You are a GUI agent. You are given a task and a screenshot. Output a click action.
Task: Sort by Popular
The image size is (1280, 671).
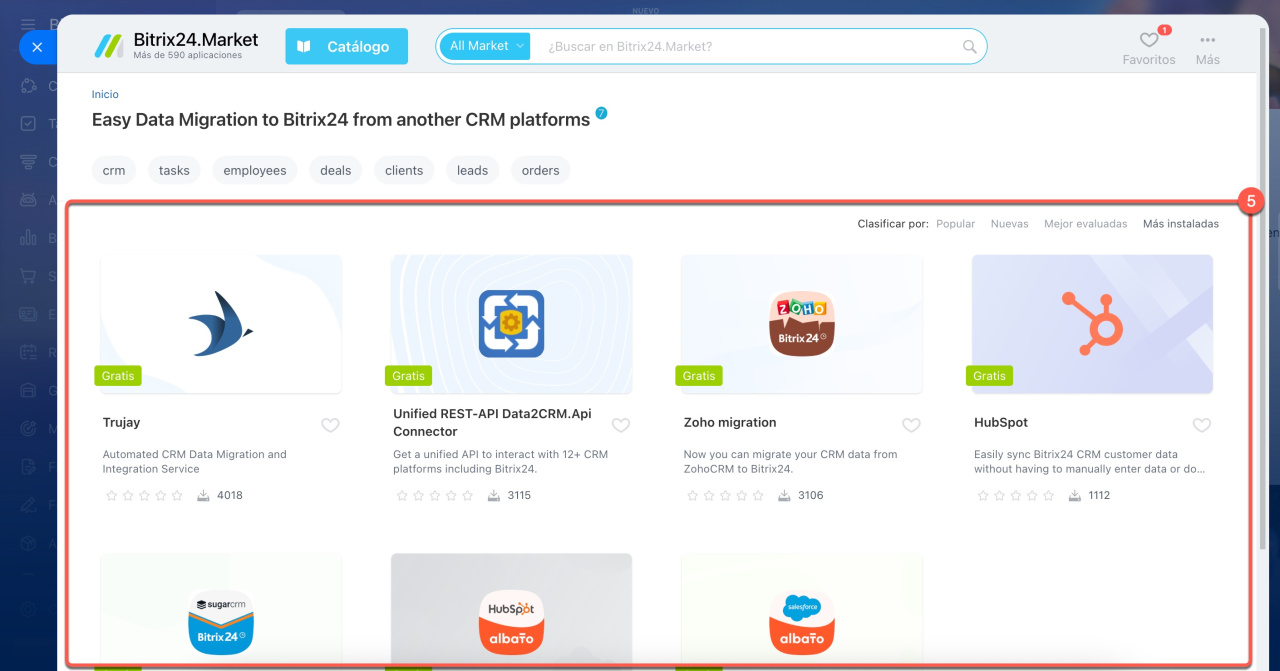tap(955, 224)
